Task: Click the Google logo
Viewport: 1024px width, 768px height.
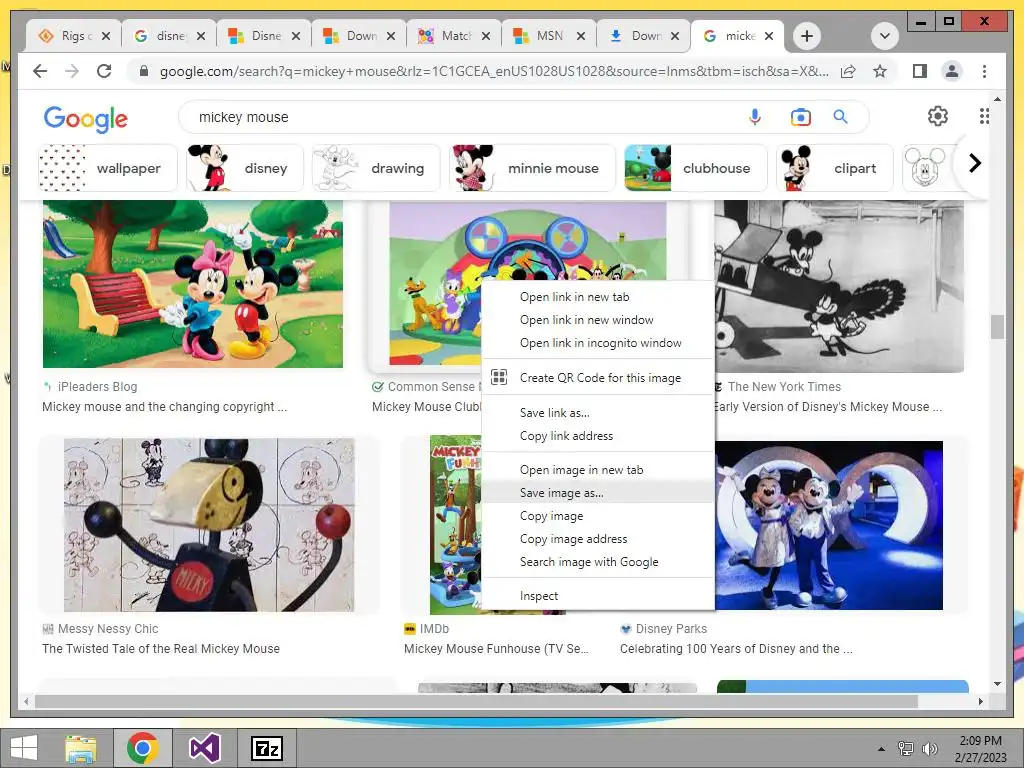Action: coord(86,119)
